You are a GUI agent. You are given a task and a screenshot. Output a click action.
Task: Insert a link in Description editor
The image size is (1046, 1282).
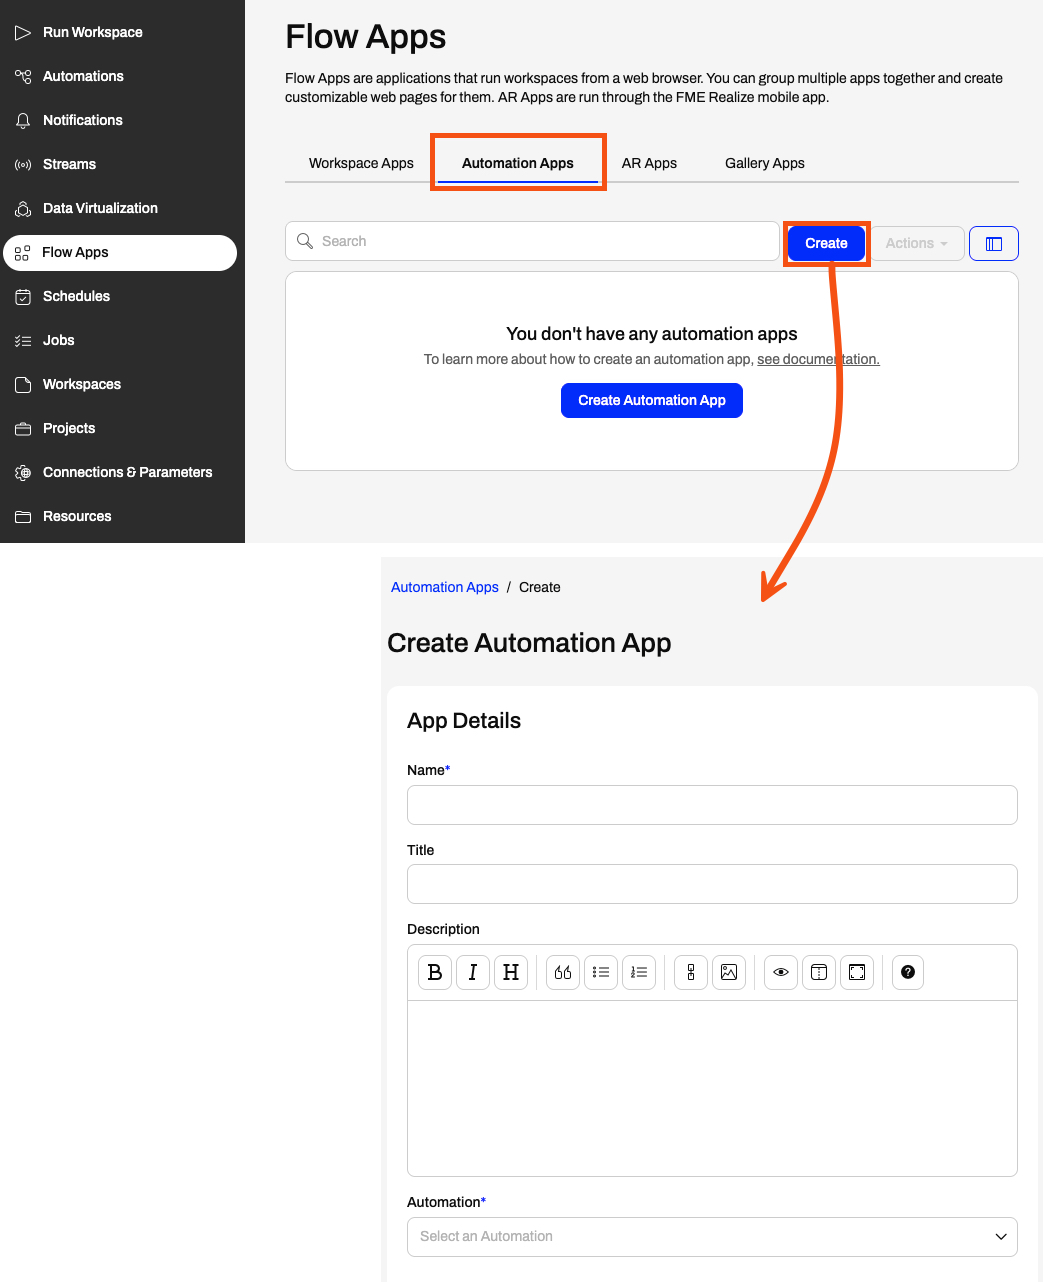pos(691,972)
